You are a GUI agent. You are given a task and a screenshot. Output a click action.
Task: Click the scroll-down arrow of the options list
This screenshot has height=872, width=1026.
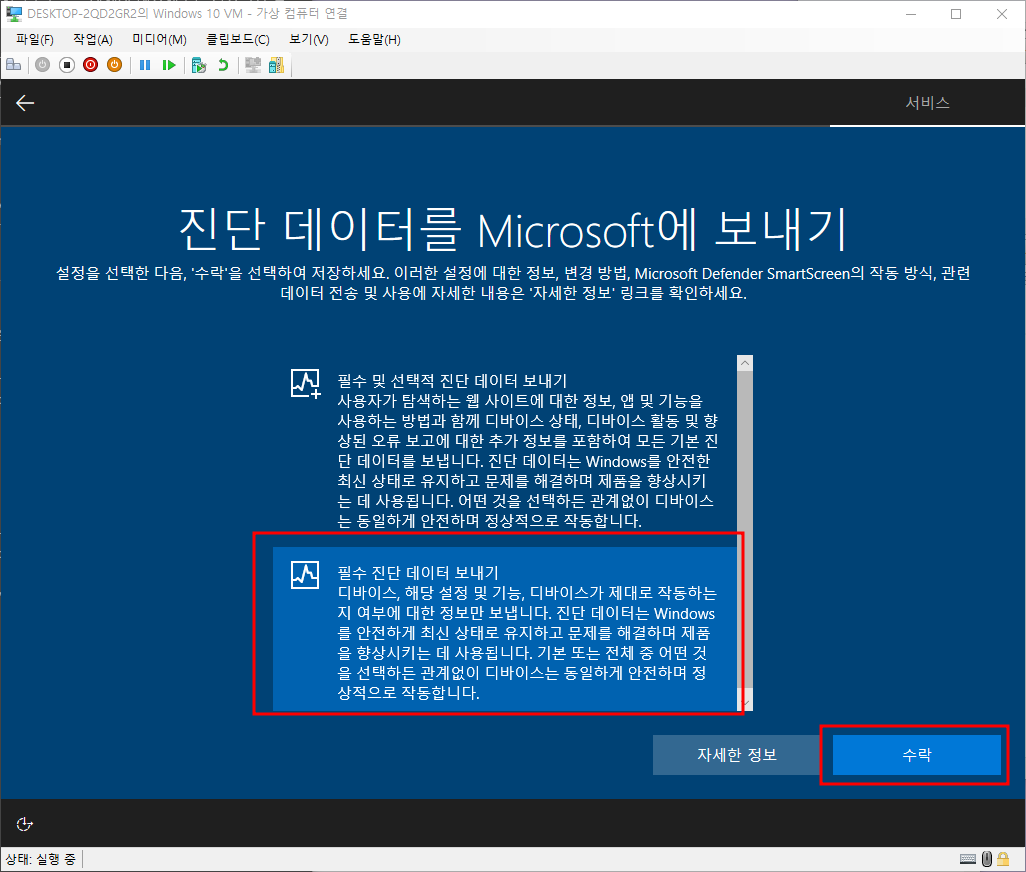click(x=745, y=703)
